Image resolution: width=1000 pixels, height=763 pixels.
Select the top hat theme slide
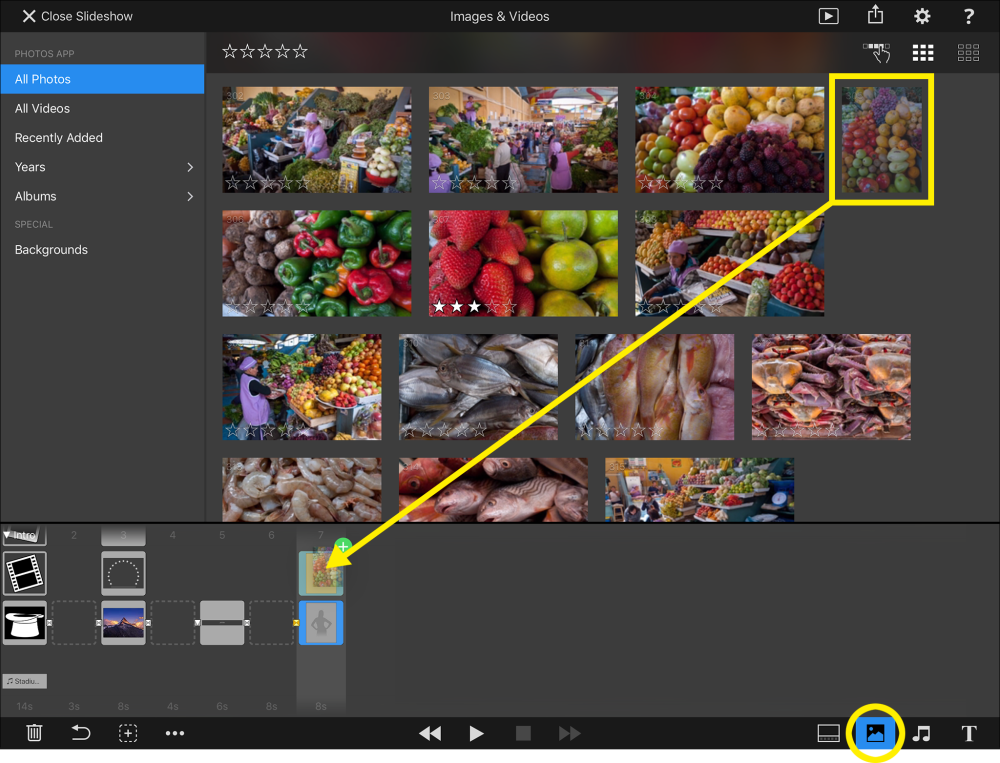(x=25, y=623)
